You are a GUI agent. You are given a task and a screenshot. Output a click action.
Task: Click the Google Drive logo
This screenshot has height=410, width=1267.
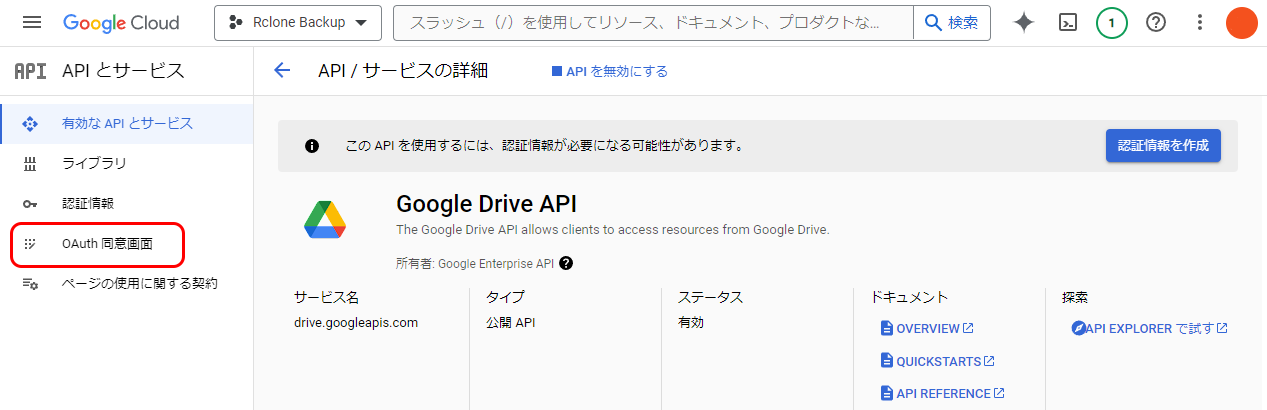click(325, 219)
